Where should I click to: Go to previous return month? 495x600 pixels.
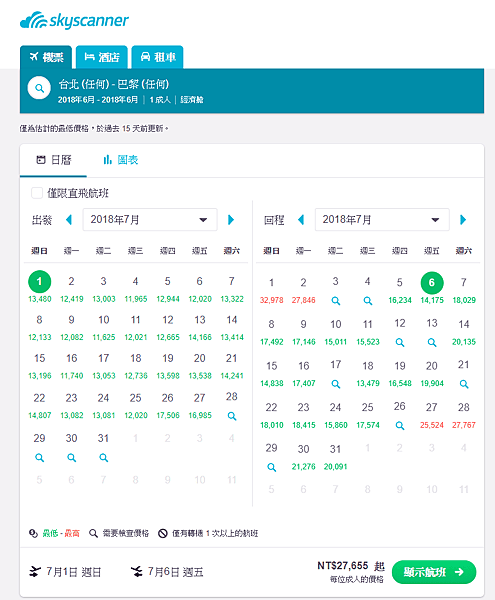click(x=301, y=220)
